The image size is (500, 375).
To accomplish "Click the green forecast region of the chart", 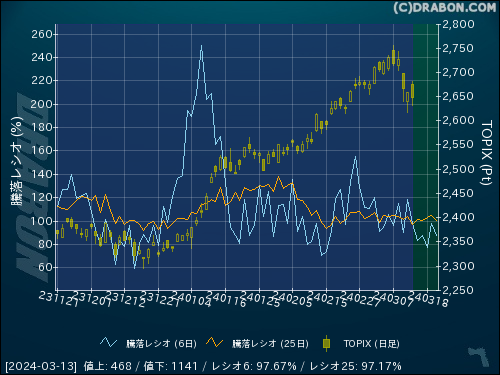I will coord(425,157).
